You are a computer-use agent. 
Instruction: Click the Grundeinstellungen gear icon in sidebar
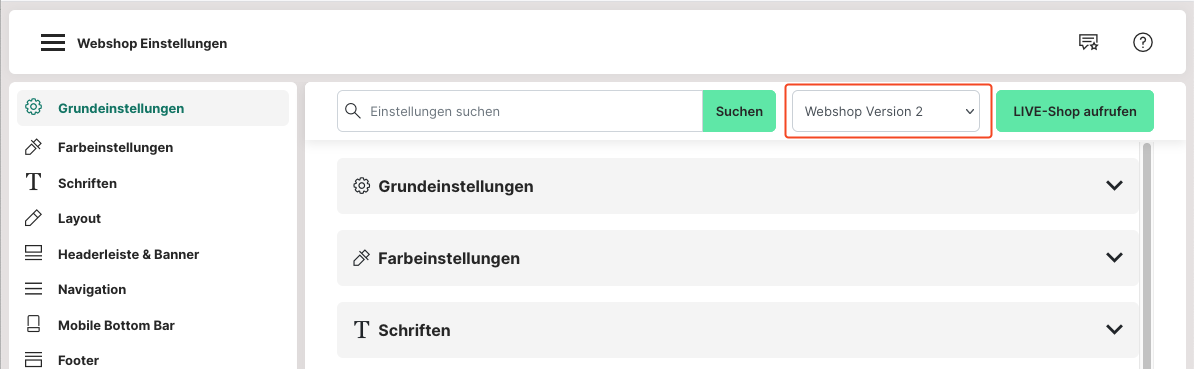[x=33, y=107]
